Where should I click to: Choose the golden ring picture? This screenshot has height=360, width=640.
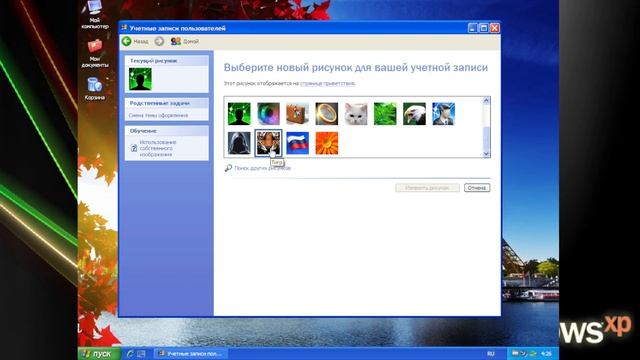327,113
